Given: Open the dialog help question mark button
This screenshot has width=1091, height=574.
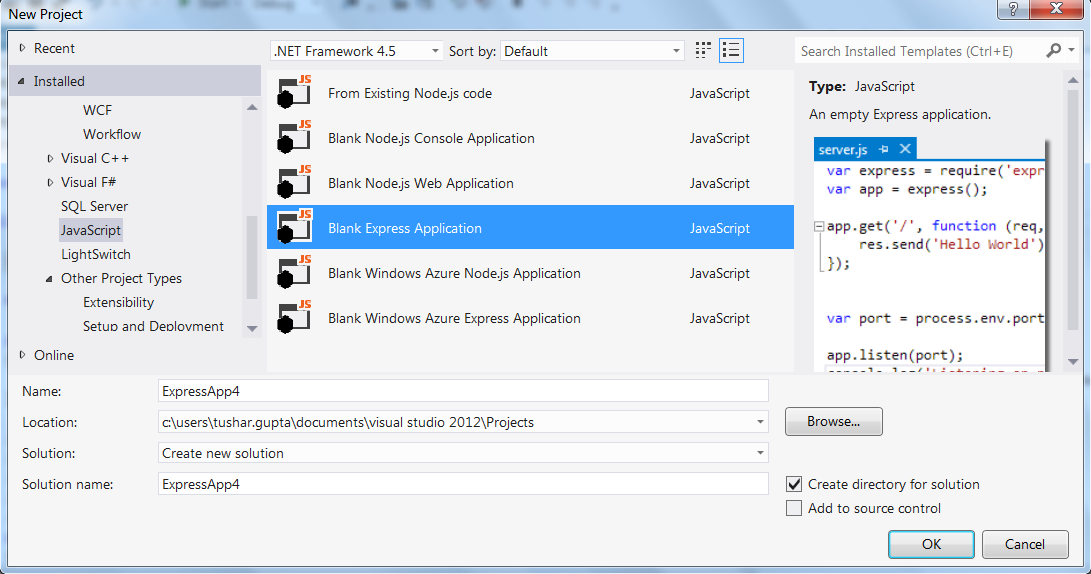Looking at the screenshot, I should coord(1013,9).
